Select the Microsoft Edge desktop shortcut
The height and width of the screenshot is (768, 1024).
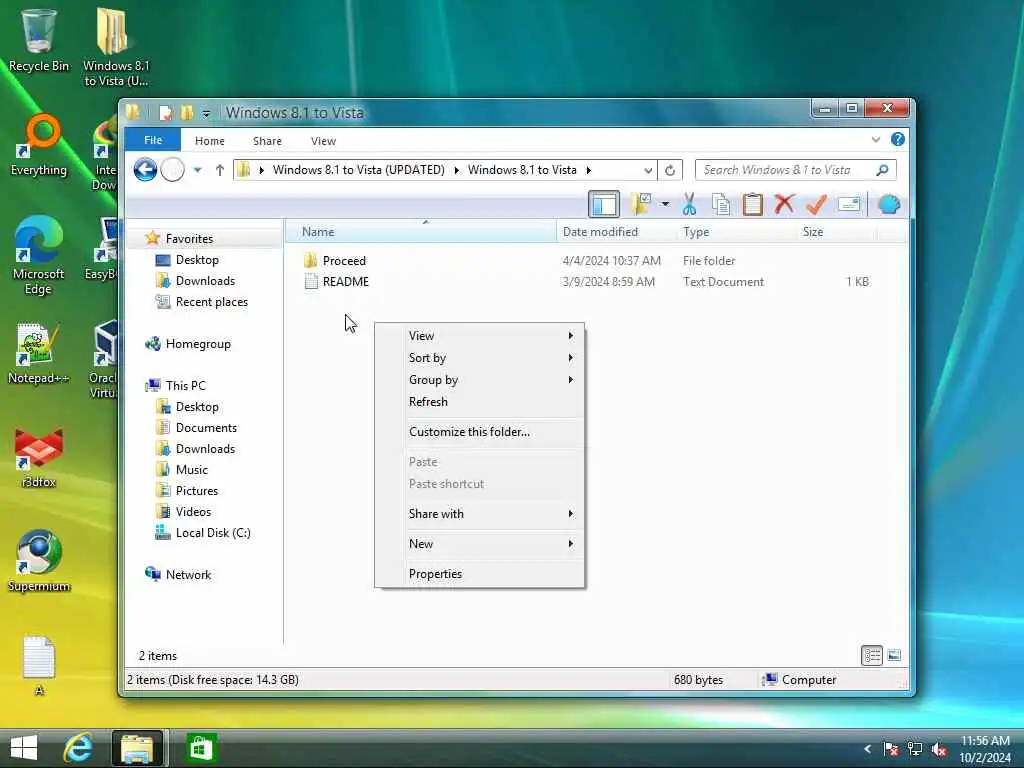click(39, 256)
